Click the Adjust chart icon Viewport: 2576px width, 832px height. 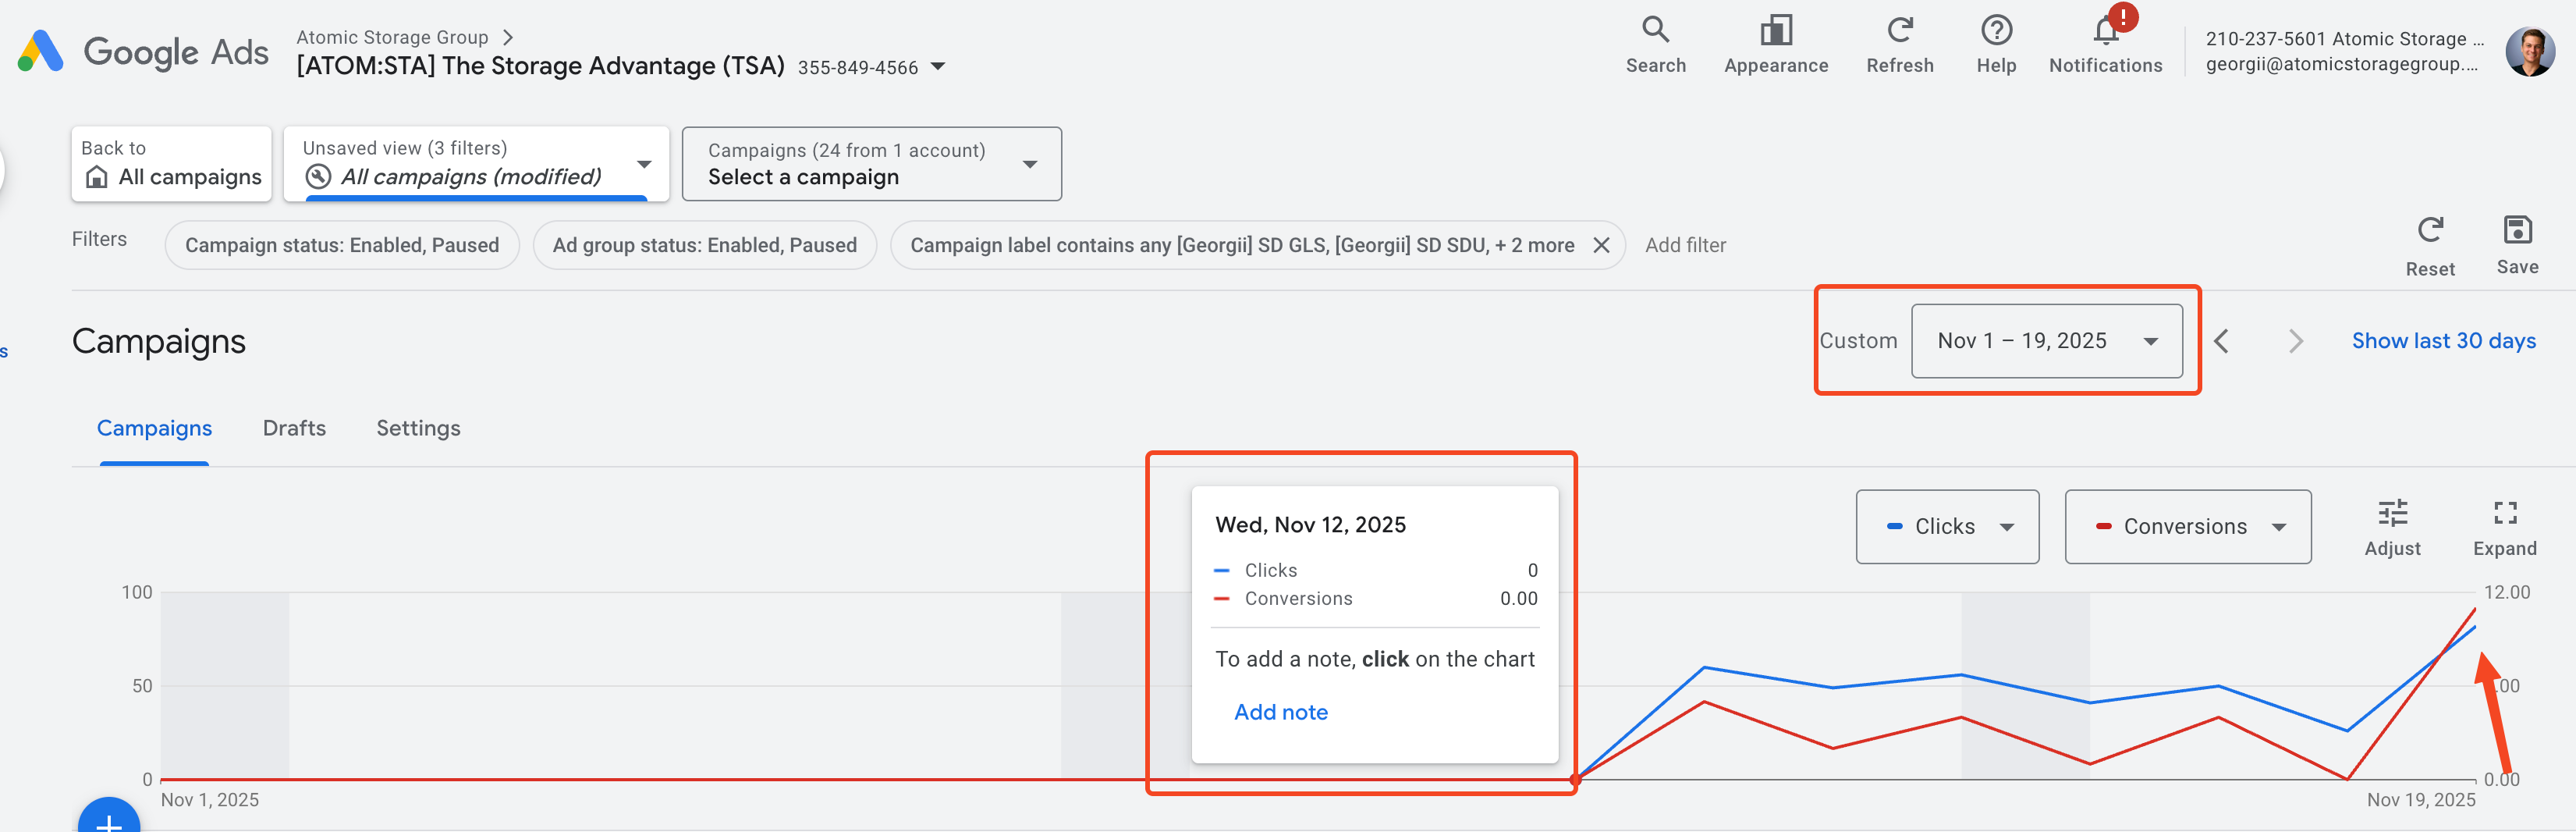tap(2391, 514)
